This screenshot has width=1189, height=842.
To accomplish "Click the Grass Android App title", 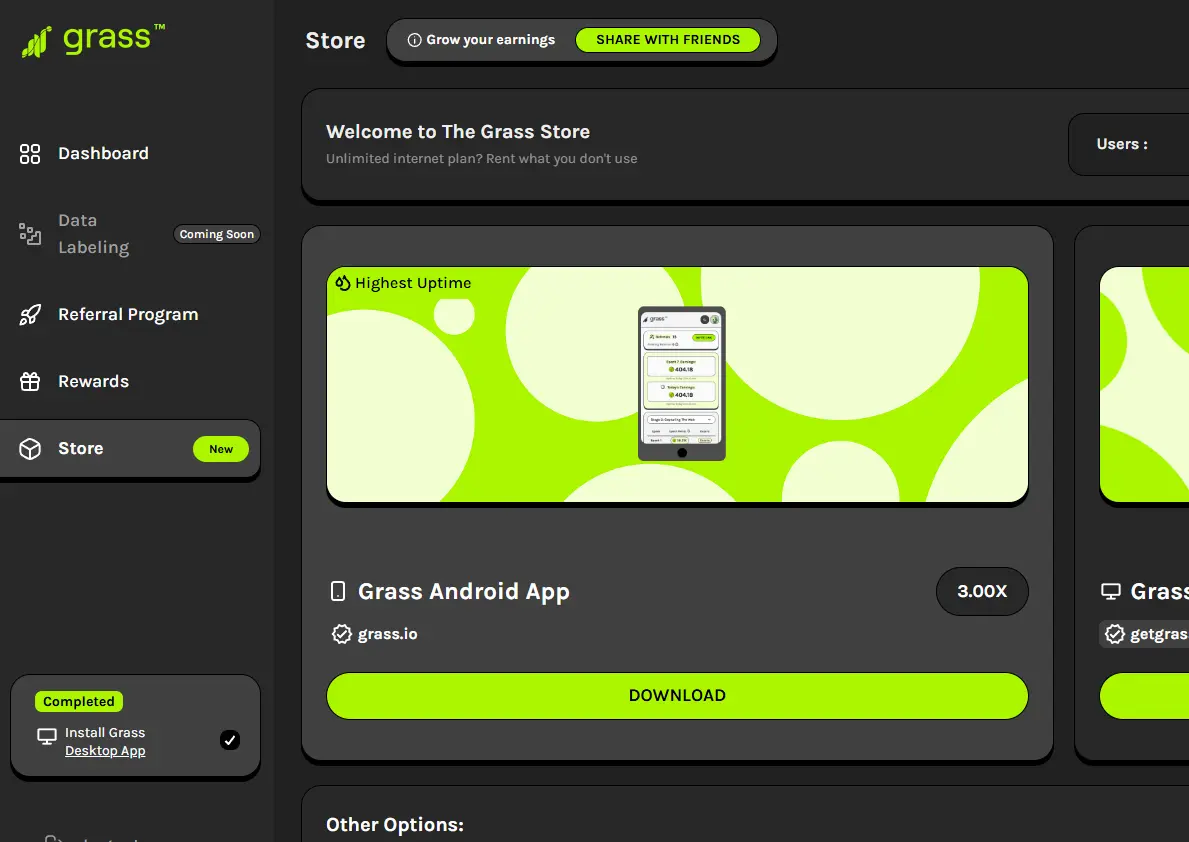I will tap(463, 592).
